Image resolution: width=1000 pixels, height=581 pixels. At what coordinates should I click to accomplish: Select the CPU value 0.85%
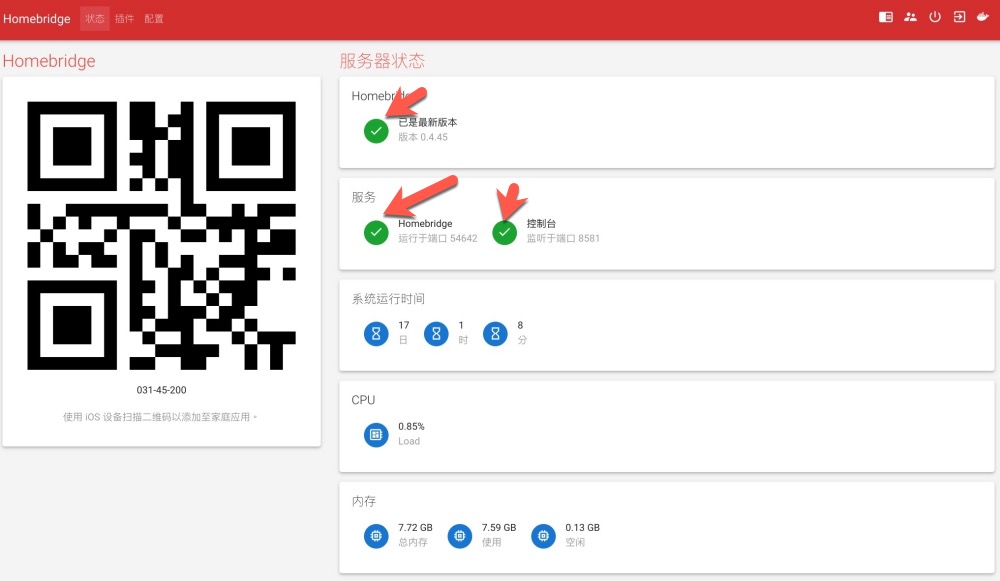pyautogui.click(x=411, y=427)
